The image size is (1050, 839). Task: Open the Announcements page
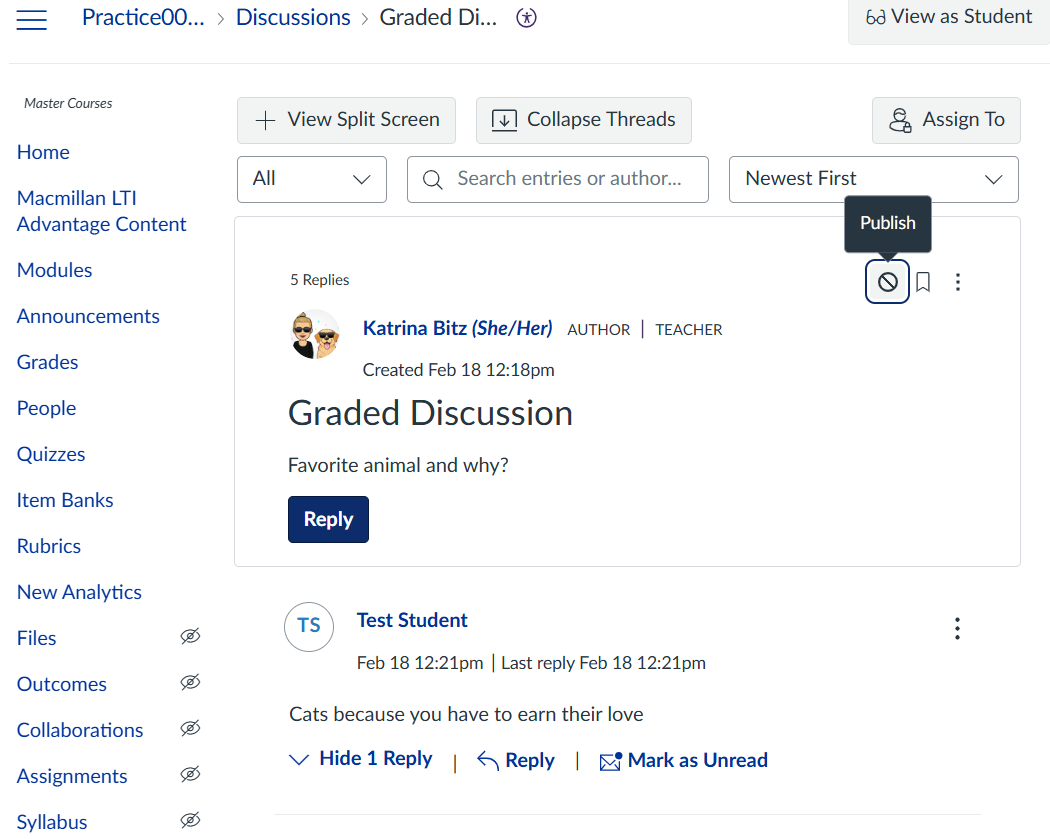[88, 315]
